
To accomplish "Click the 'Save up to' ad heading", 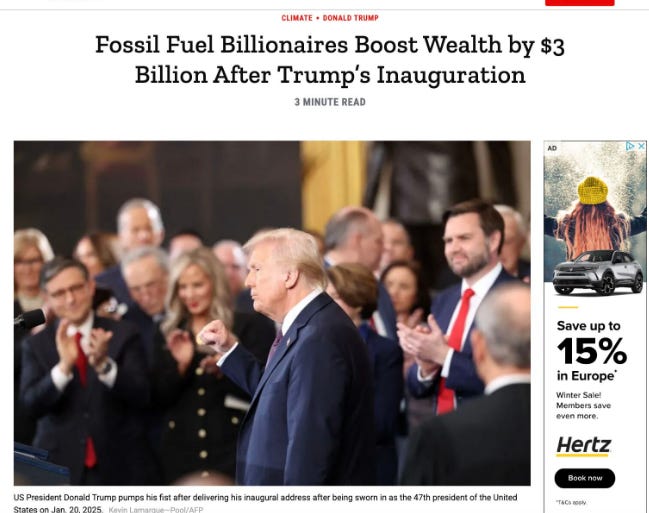I will [588, 326].
